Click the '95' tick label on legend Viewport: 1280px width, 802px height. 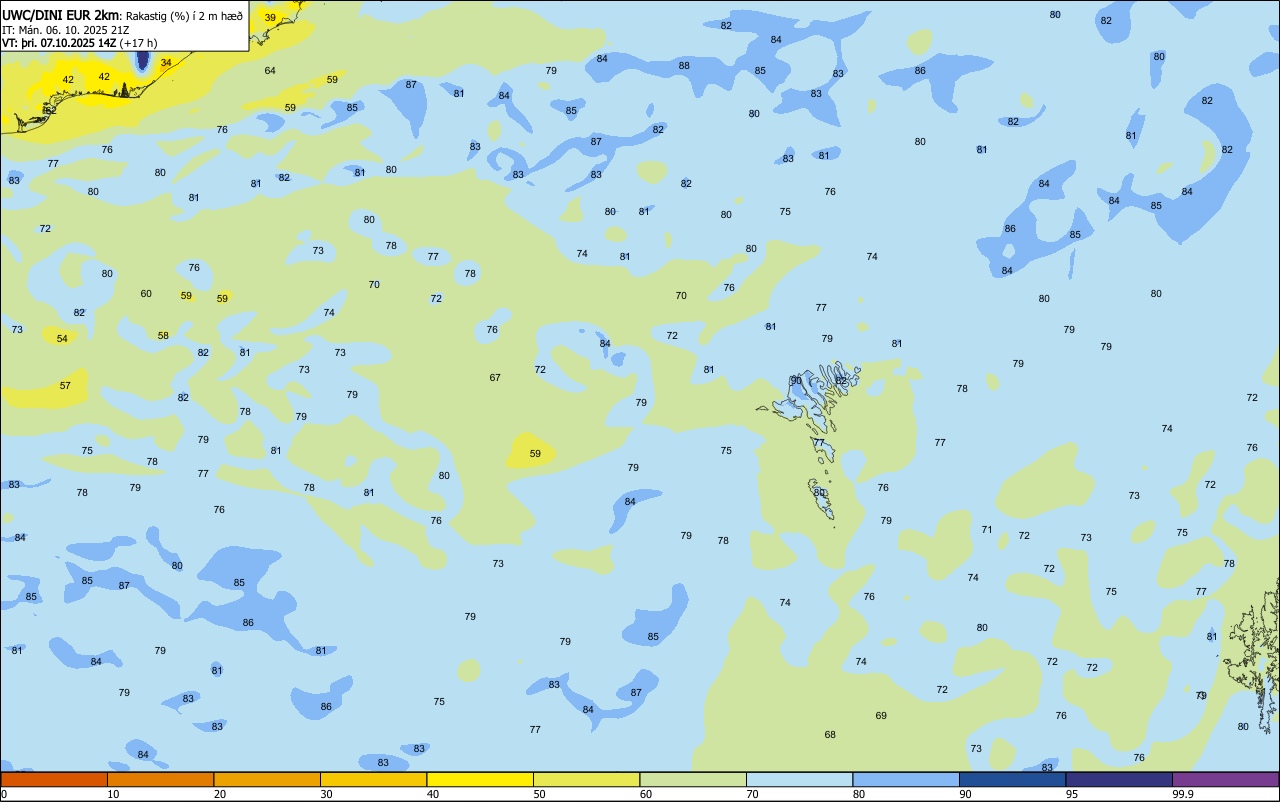(x=1072, y=794)
